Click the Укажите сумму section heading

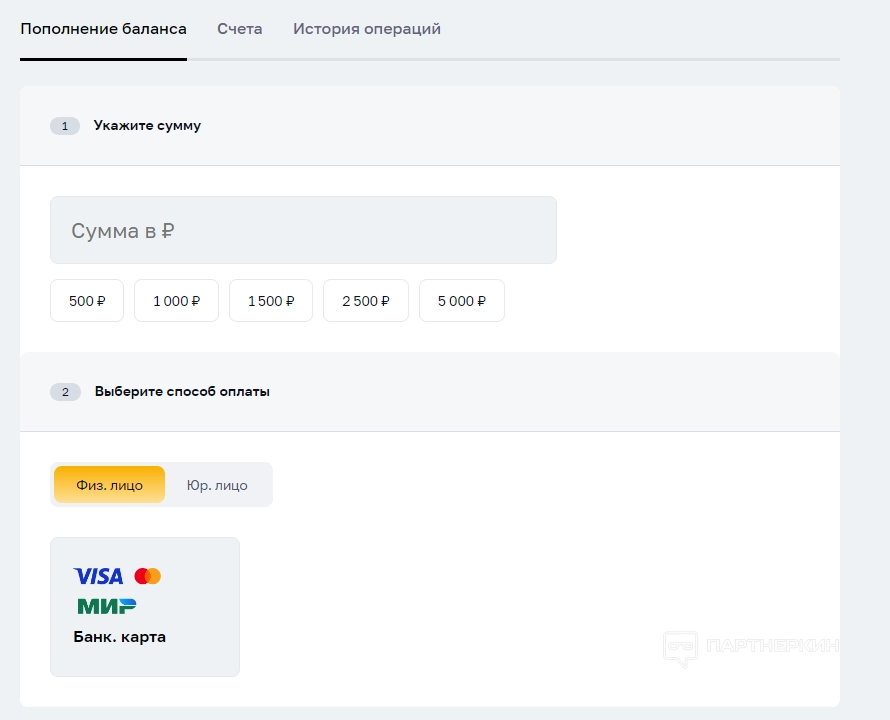point(147,126)
